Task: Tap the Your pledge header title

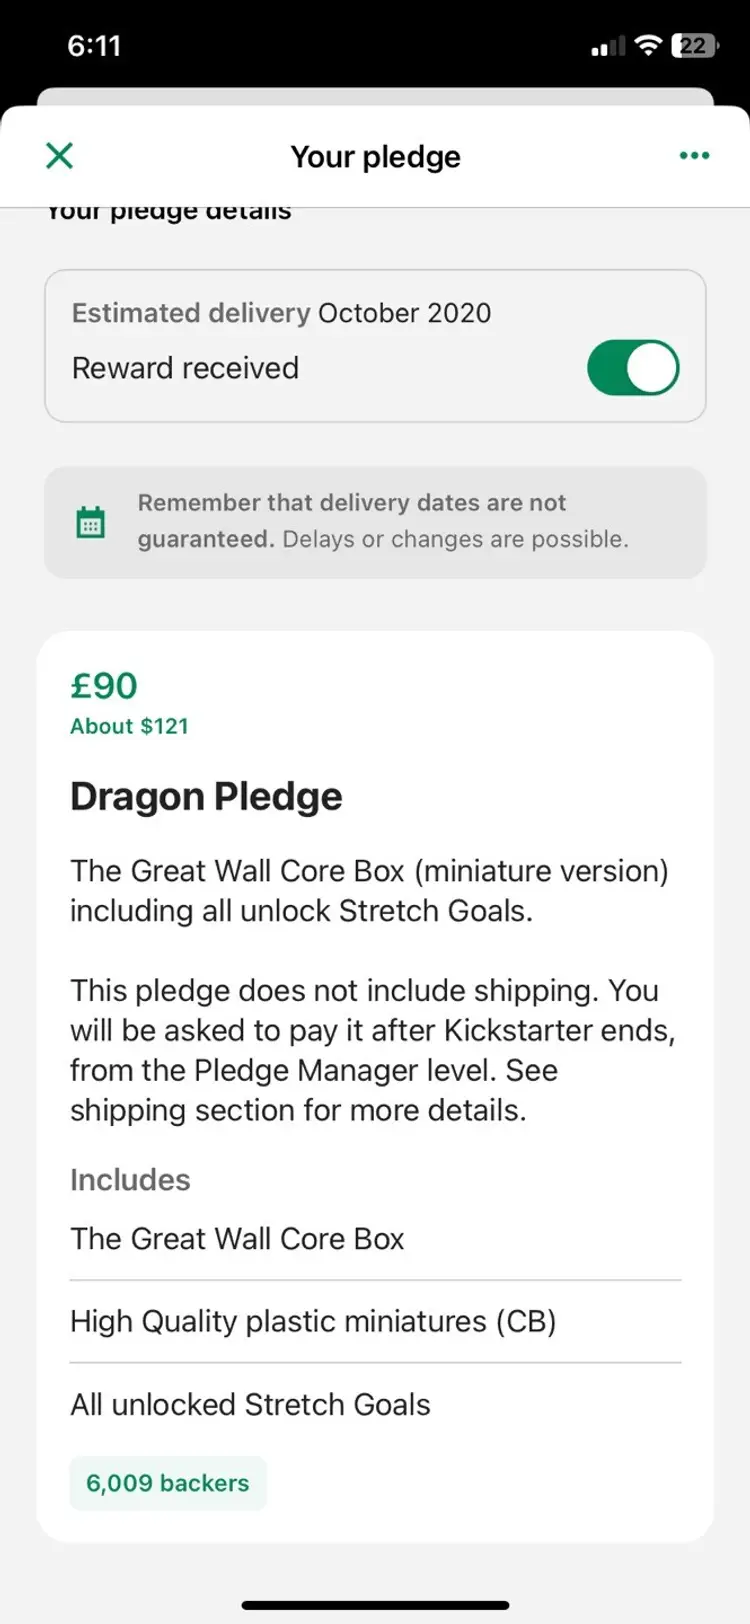Action: coord(375,157)
